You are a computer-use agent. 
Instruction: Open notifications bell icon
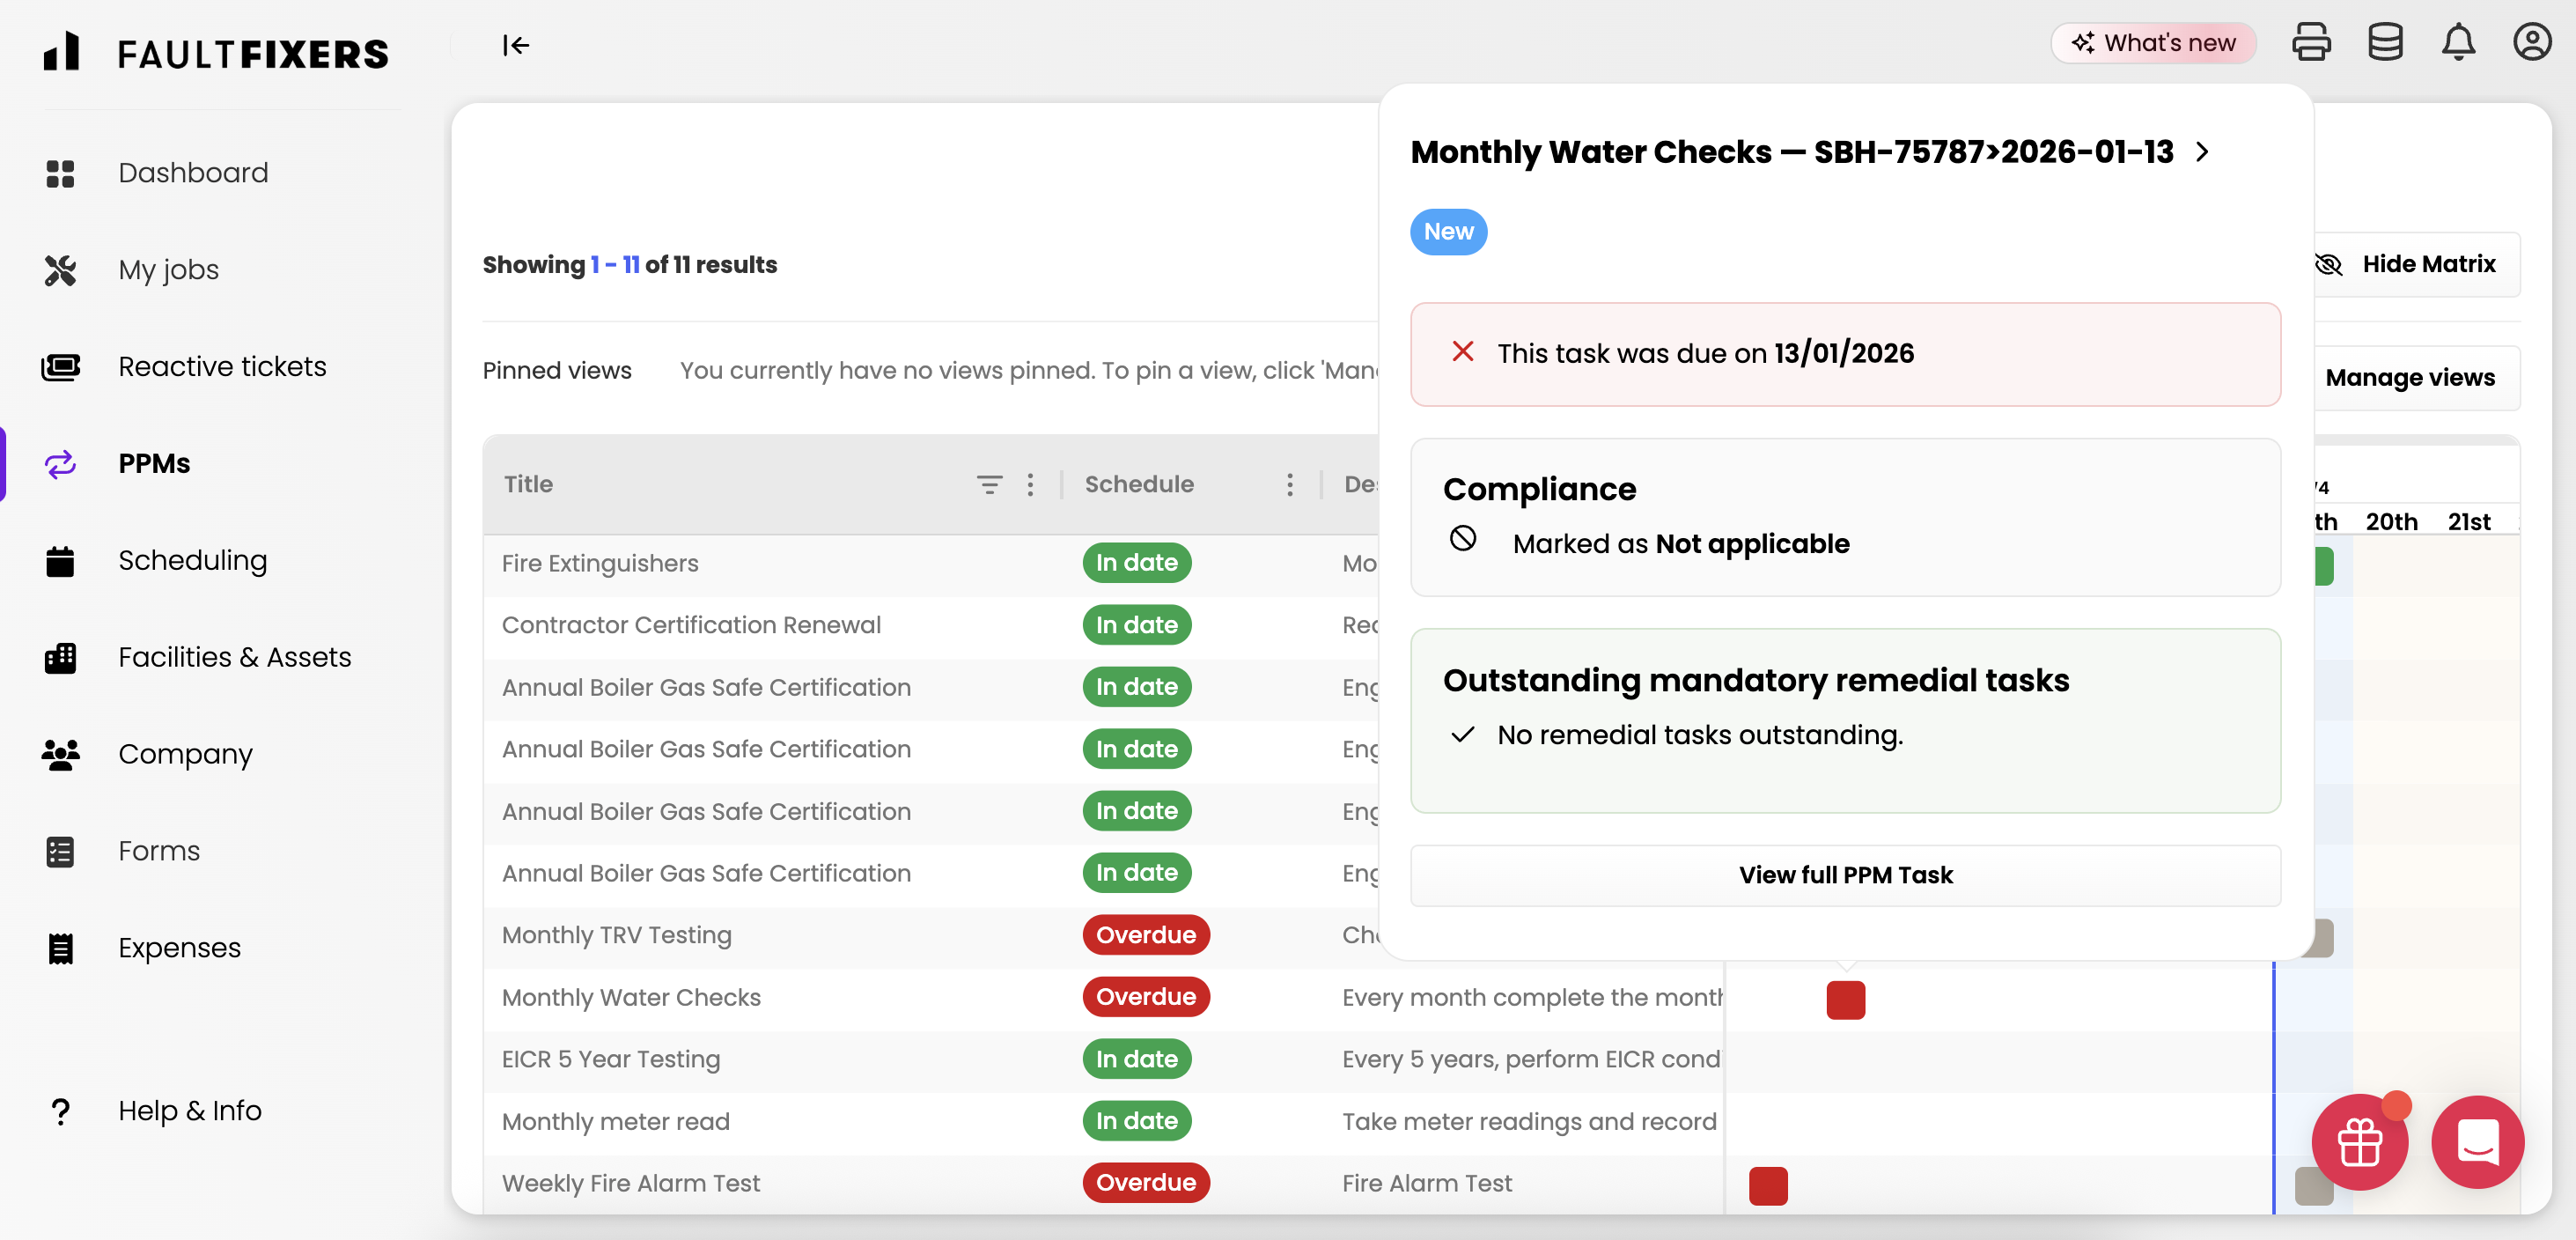2458,43
